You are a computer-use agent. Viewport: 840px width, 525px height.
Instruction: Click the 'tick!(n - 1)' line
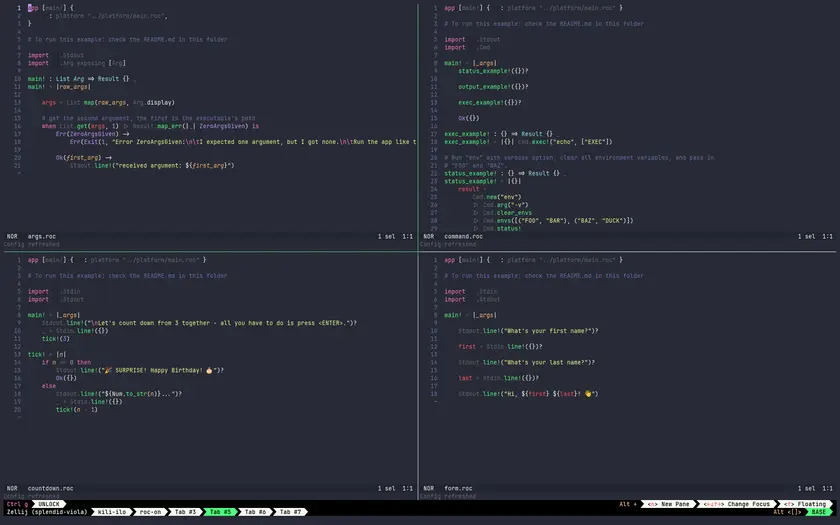(x=77, y=410)
